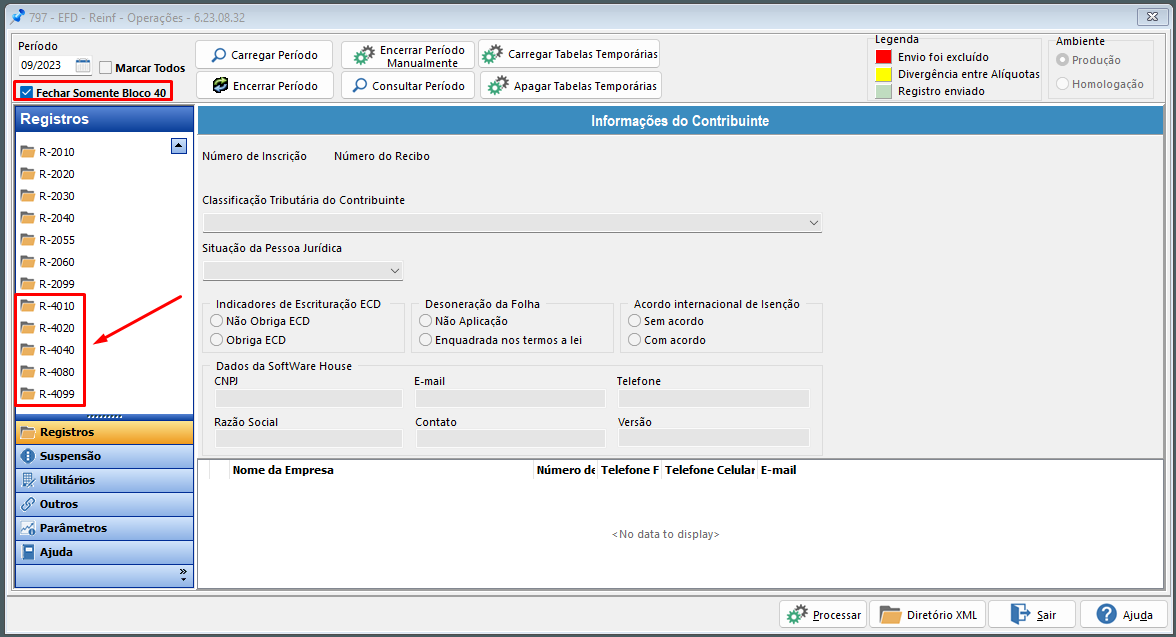
Task: Click the Utilitários panel icon
Action: (x=28, y=480)
